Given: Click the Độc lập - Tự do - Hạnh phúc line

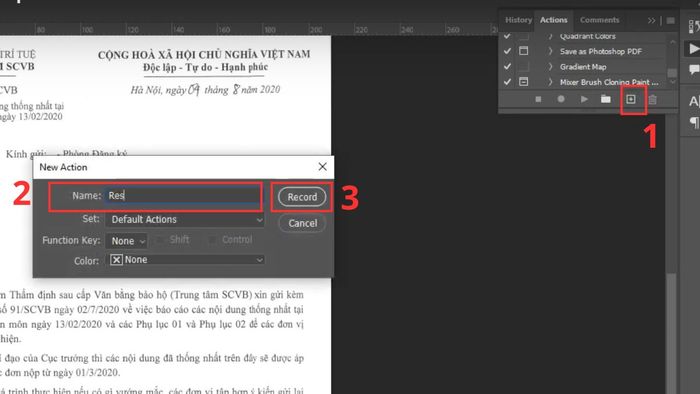Looking at the screenshot, I should tap(205, 67).
